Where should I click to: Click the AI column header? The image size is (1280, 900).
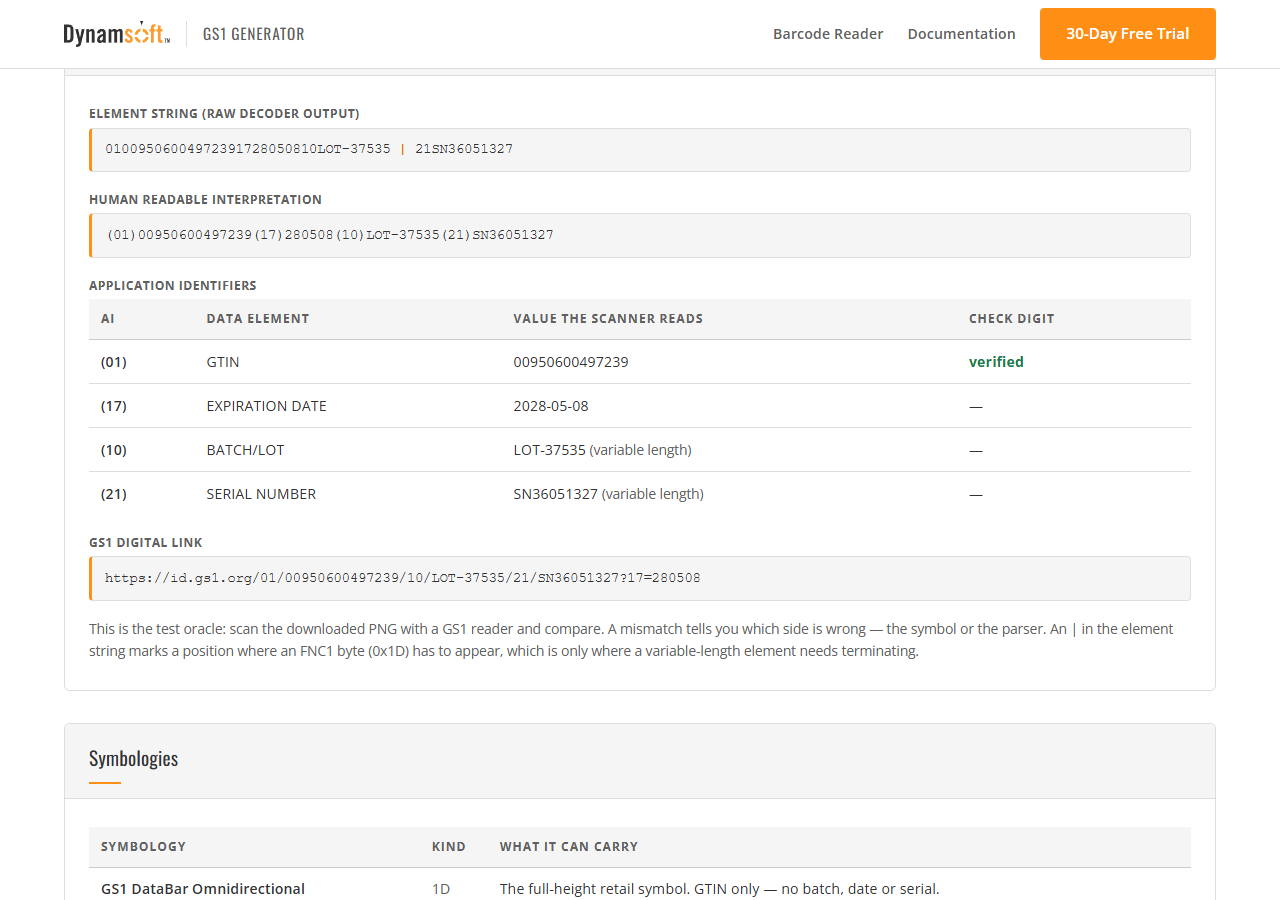108,319
